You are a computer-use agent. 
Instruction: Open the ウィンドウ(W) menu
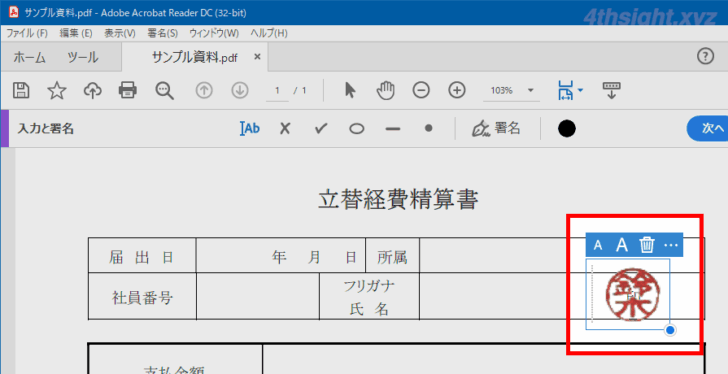click(214, 33)
